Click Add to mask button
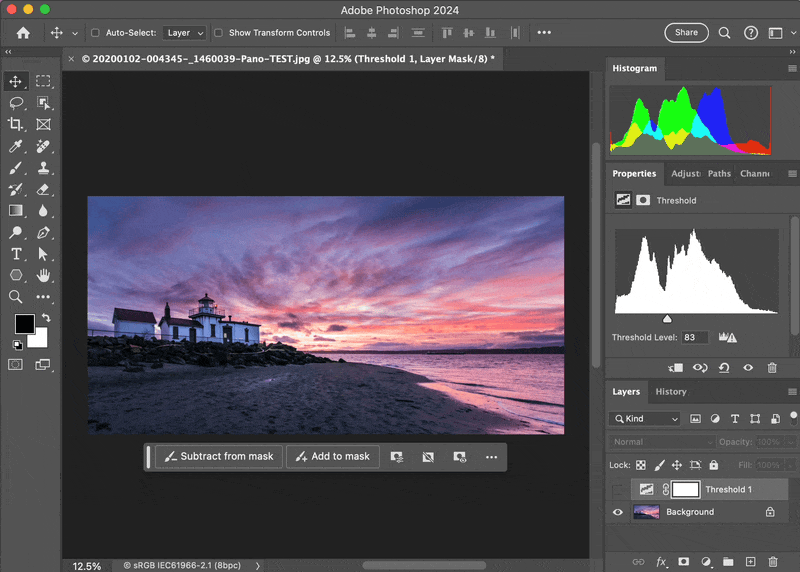 pos(333,457)
